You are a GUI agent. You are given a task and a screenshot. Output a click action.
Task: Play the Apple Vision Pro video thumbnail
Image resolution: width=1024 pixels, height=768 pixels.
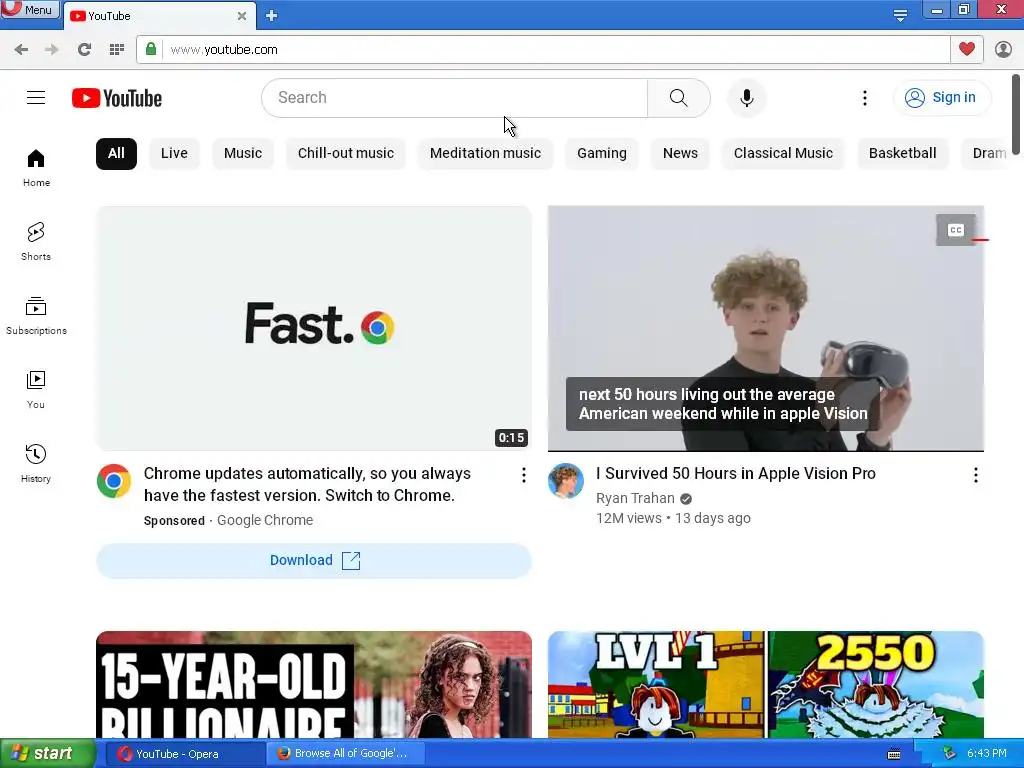pyautogui.click(x=765, y=328)
